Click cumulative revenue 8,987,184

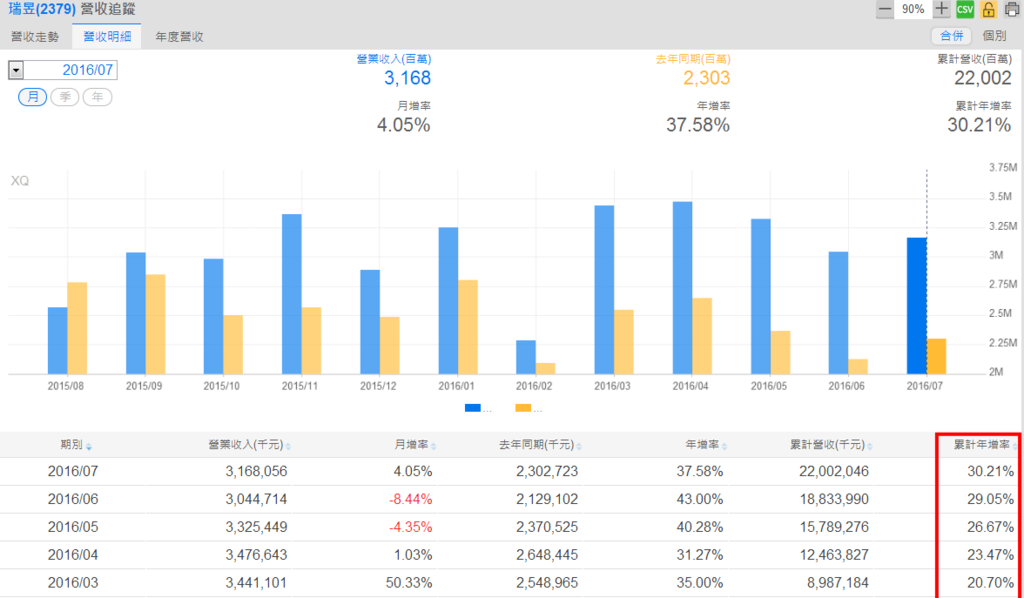[x=838, y=582]
